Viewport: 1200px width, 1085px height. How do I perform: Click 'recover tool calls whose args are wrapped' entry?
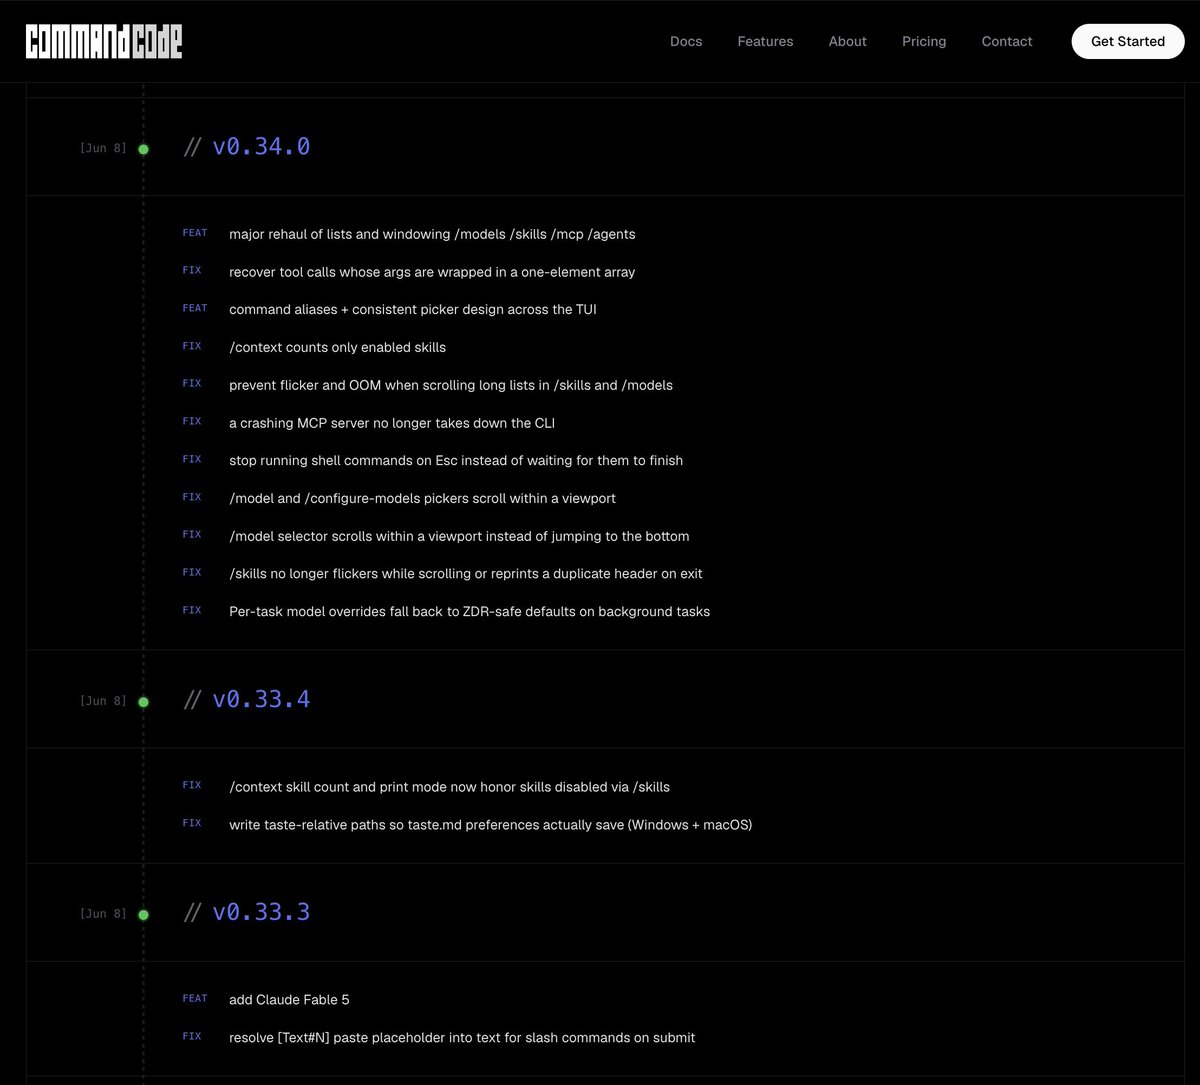[x=432, y=272]
